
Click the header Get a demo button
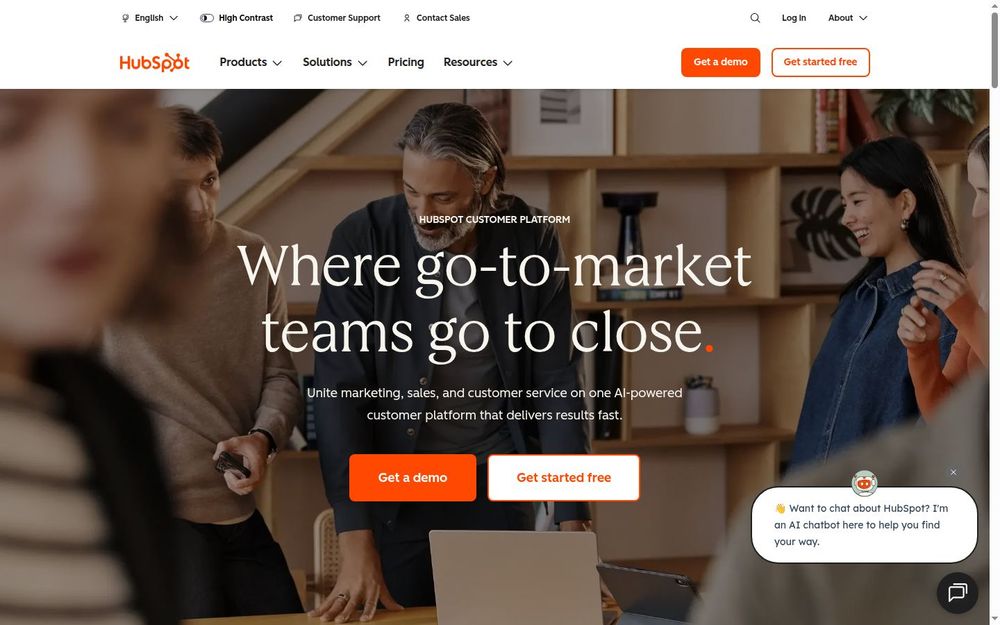coord(720,62)
